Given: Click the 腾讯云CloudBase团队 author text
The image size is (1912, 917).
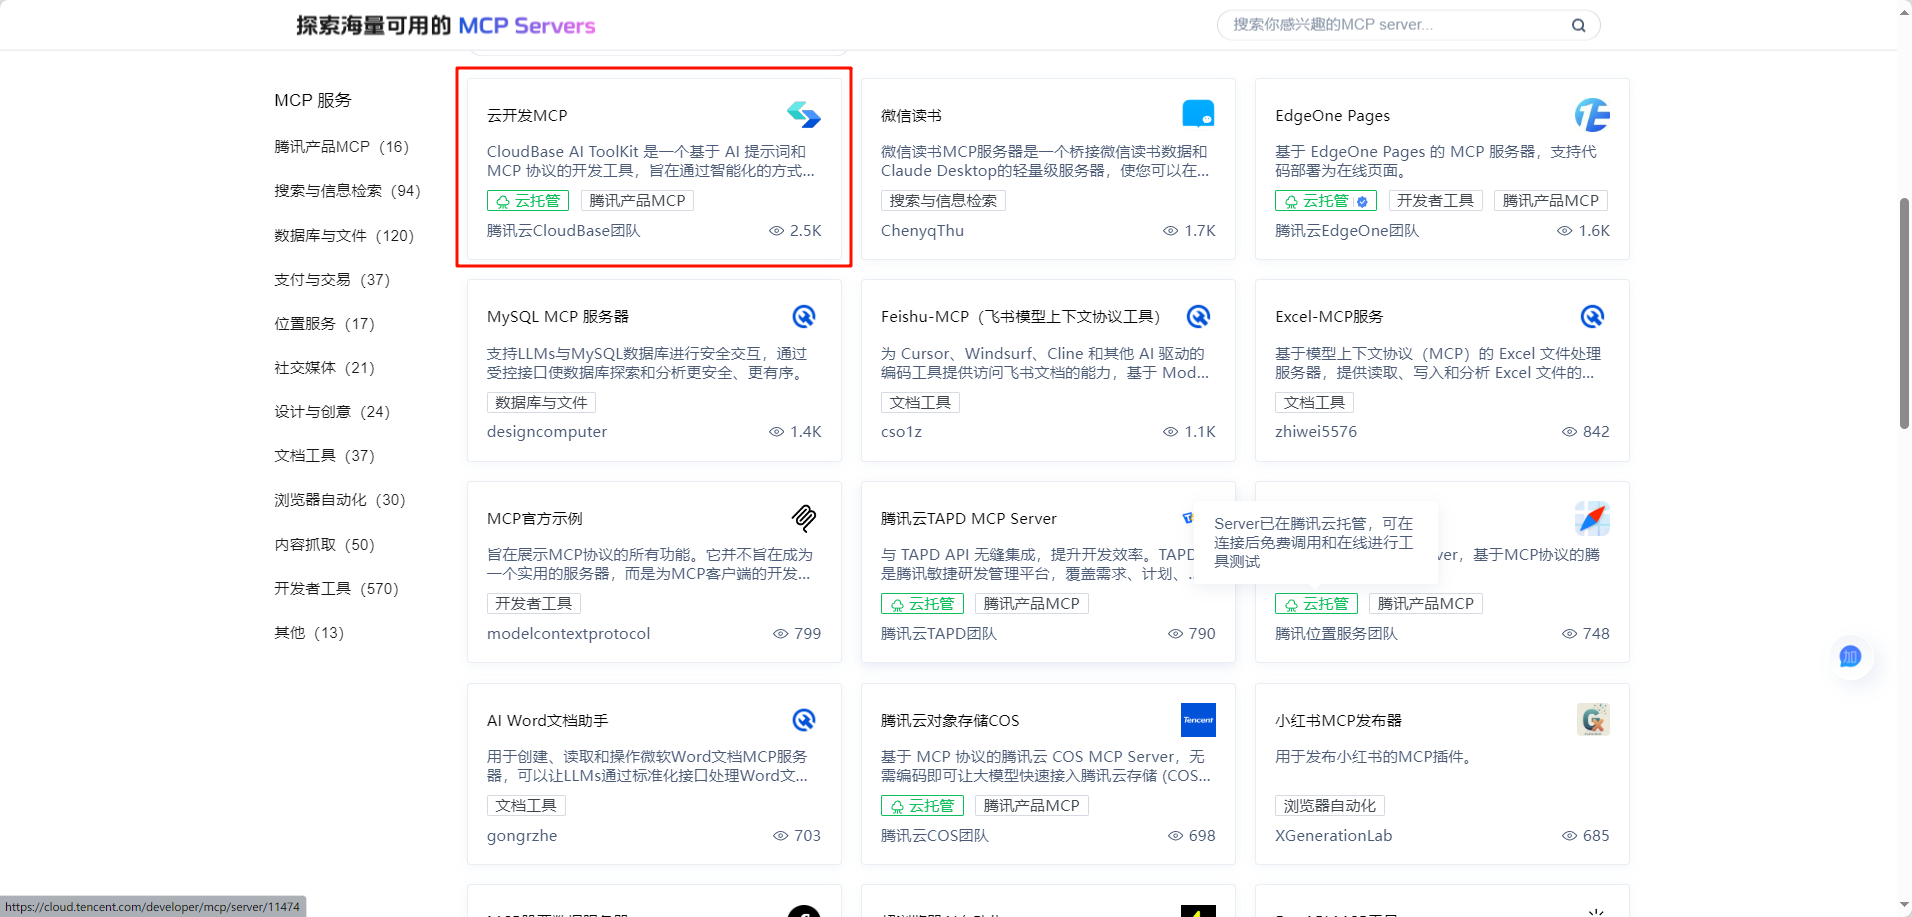Looking at the screenshot, I should click(563, 231).
